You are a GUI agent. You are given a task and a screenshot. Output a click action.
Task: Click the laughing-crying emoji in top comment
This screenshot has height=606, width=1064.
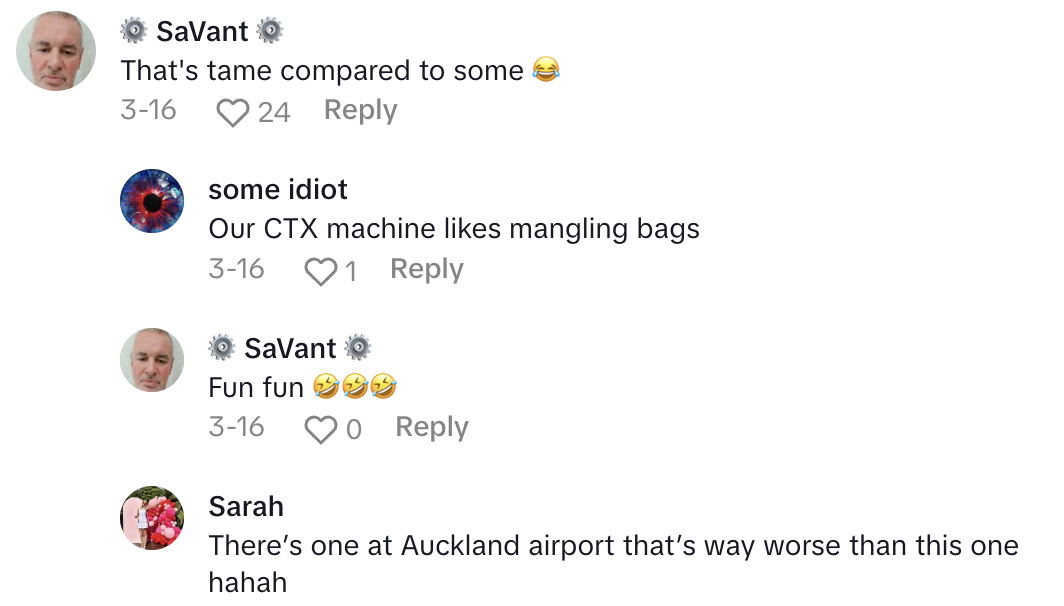[x=546, y=71]
